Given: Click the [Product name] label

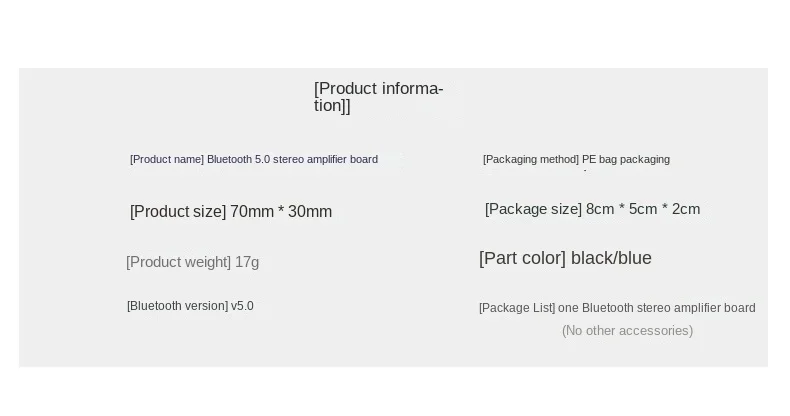Looking at the screenshot, I should [x=167, y=160].
